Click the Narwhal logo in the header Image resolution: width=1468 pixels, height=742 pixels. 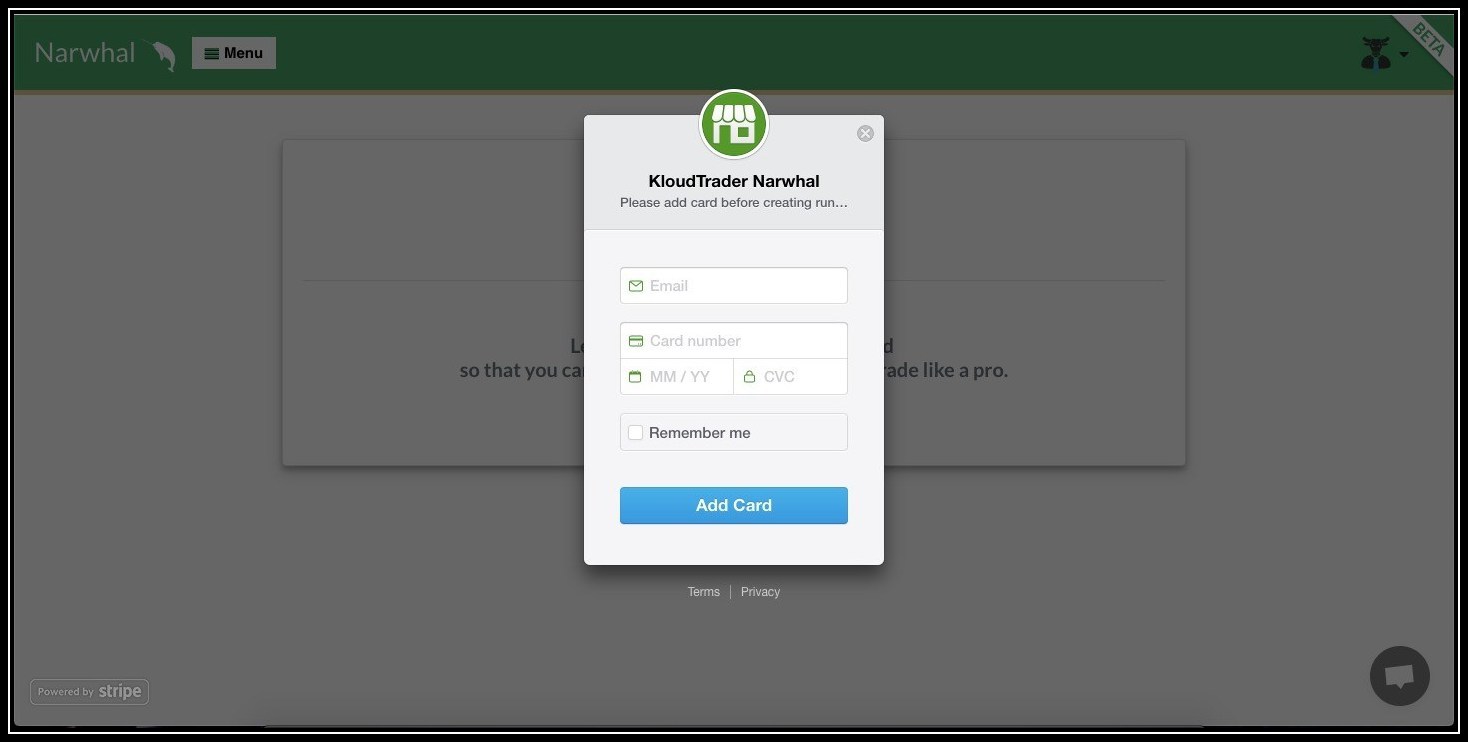tap(105, 54)
